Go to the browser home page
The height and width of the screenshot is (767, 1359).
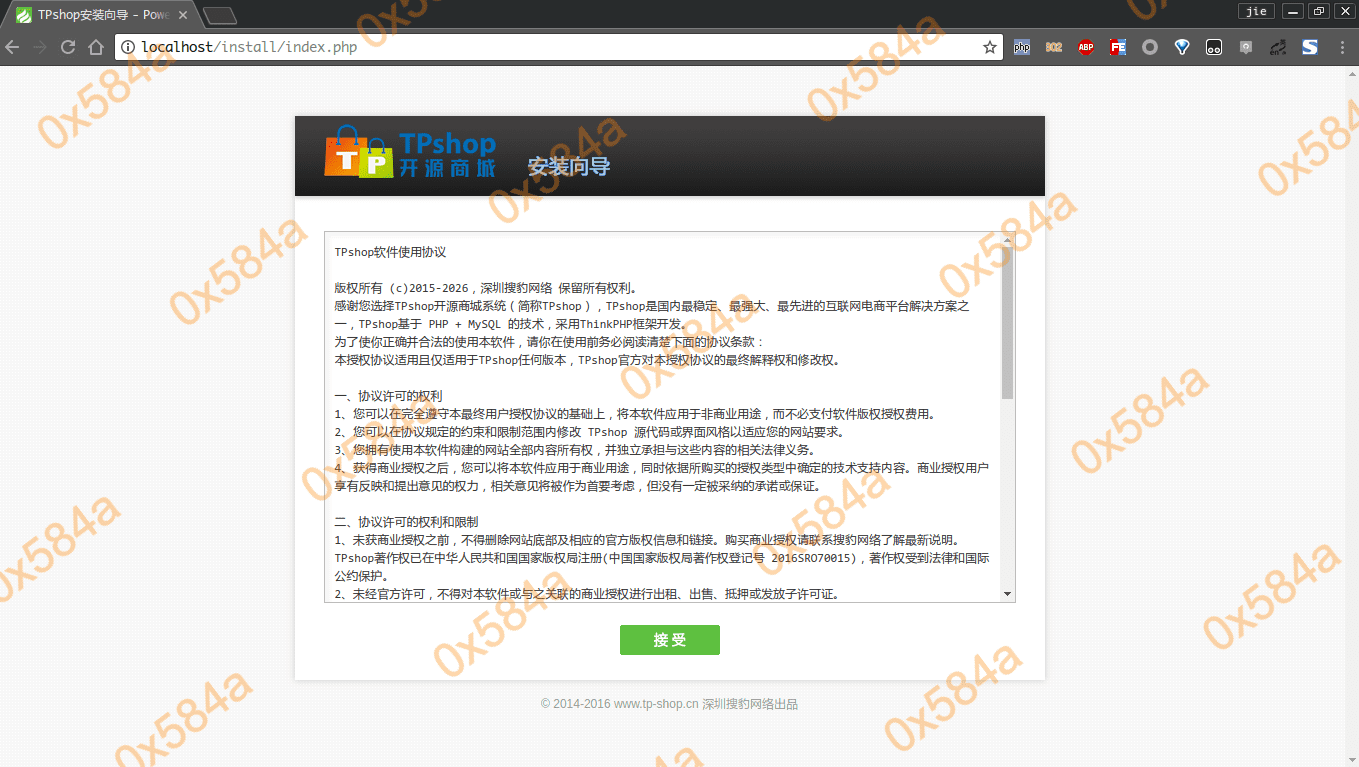coord(96,47)
